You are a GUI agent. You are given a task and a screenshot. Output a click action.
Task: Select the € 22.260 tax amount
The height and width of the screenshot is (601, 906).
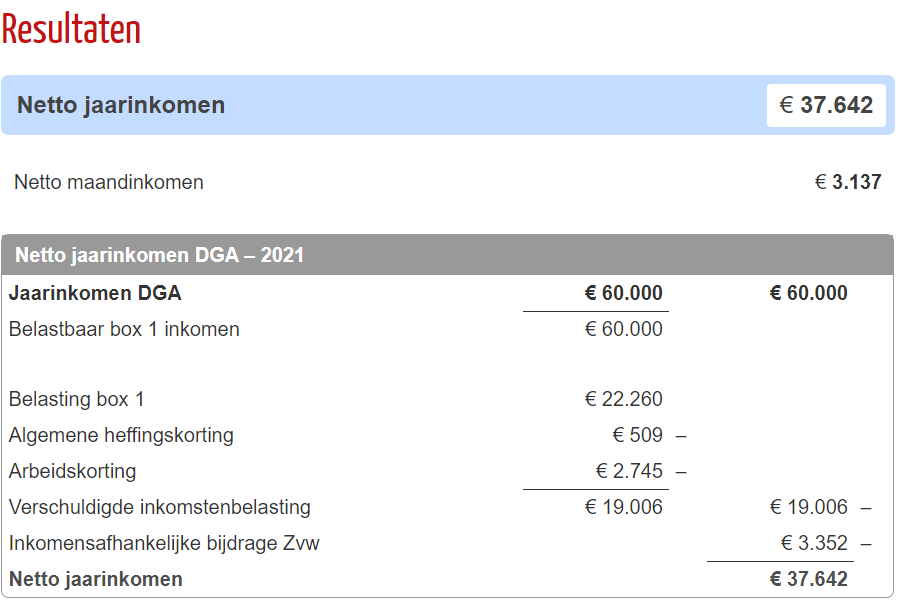[623, 399]
